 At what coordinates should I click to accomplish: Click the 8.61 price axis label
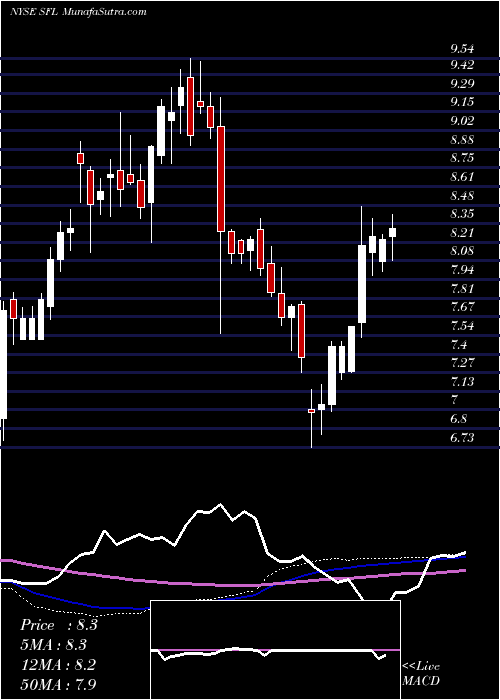pyautogui.click(x=462, y=177)
